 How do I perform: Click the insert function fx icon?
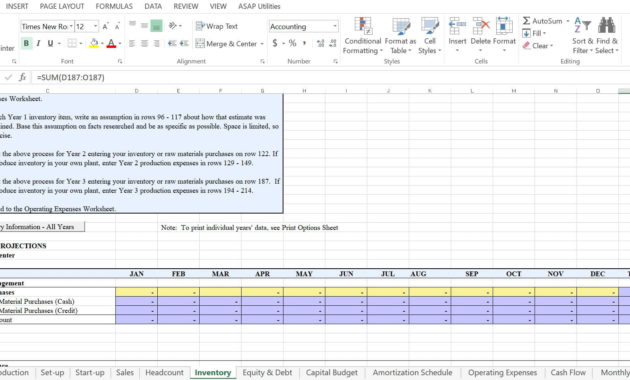[22, 77]
